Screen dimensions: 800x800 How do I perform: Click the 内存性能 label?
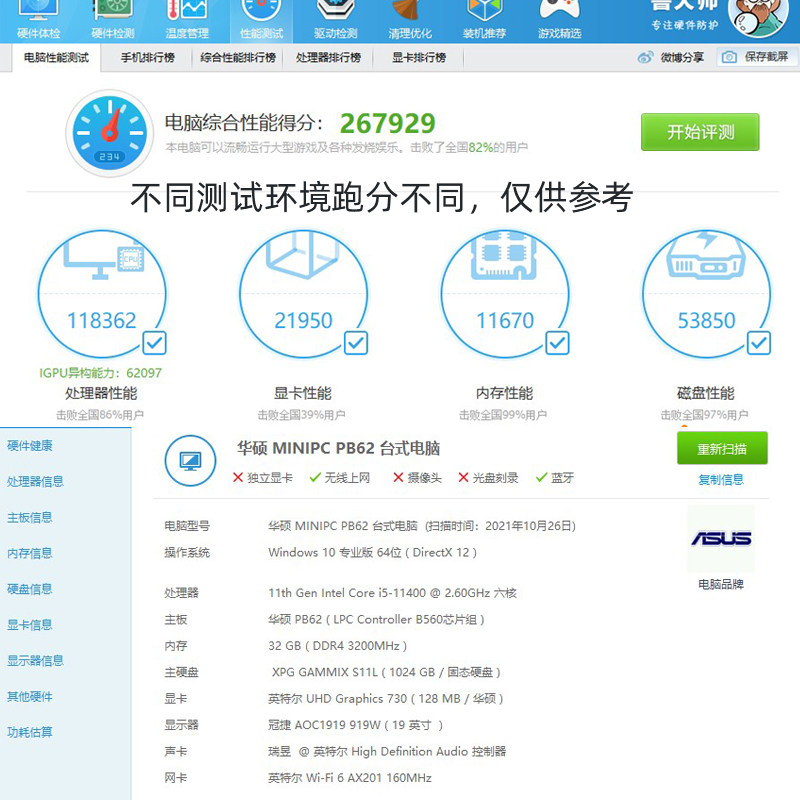tap(504, 393)
